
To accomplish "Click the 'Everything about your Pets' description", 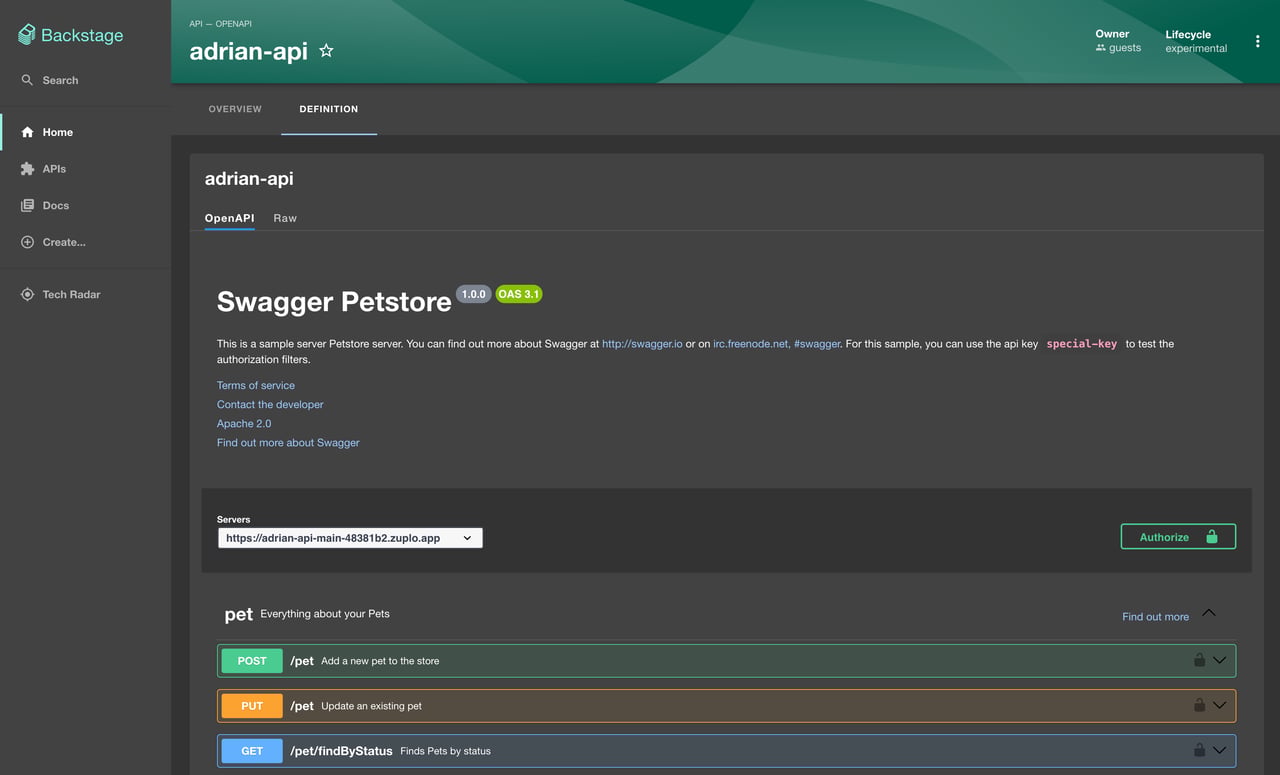I will click(325, 614).
